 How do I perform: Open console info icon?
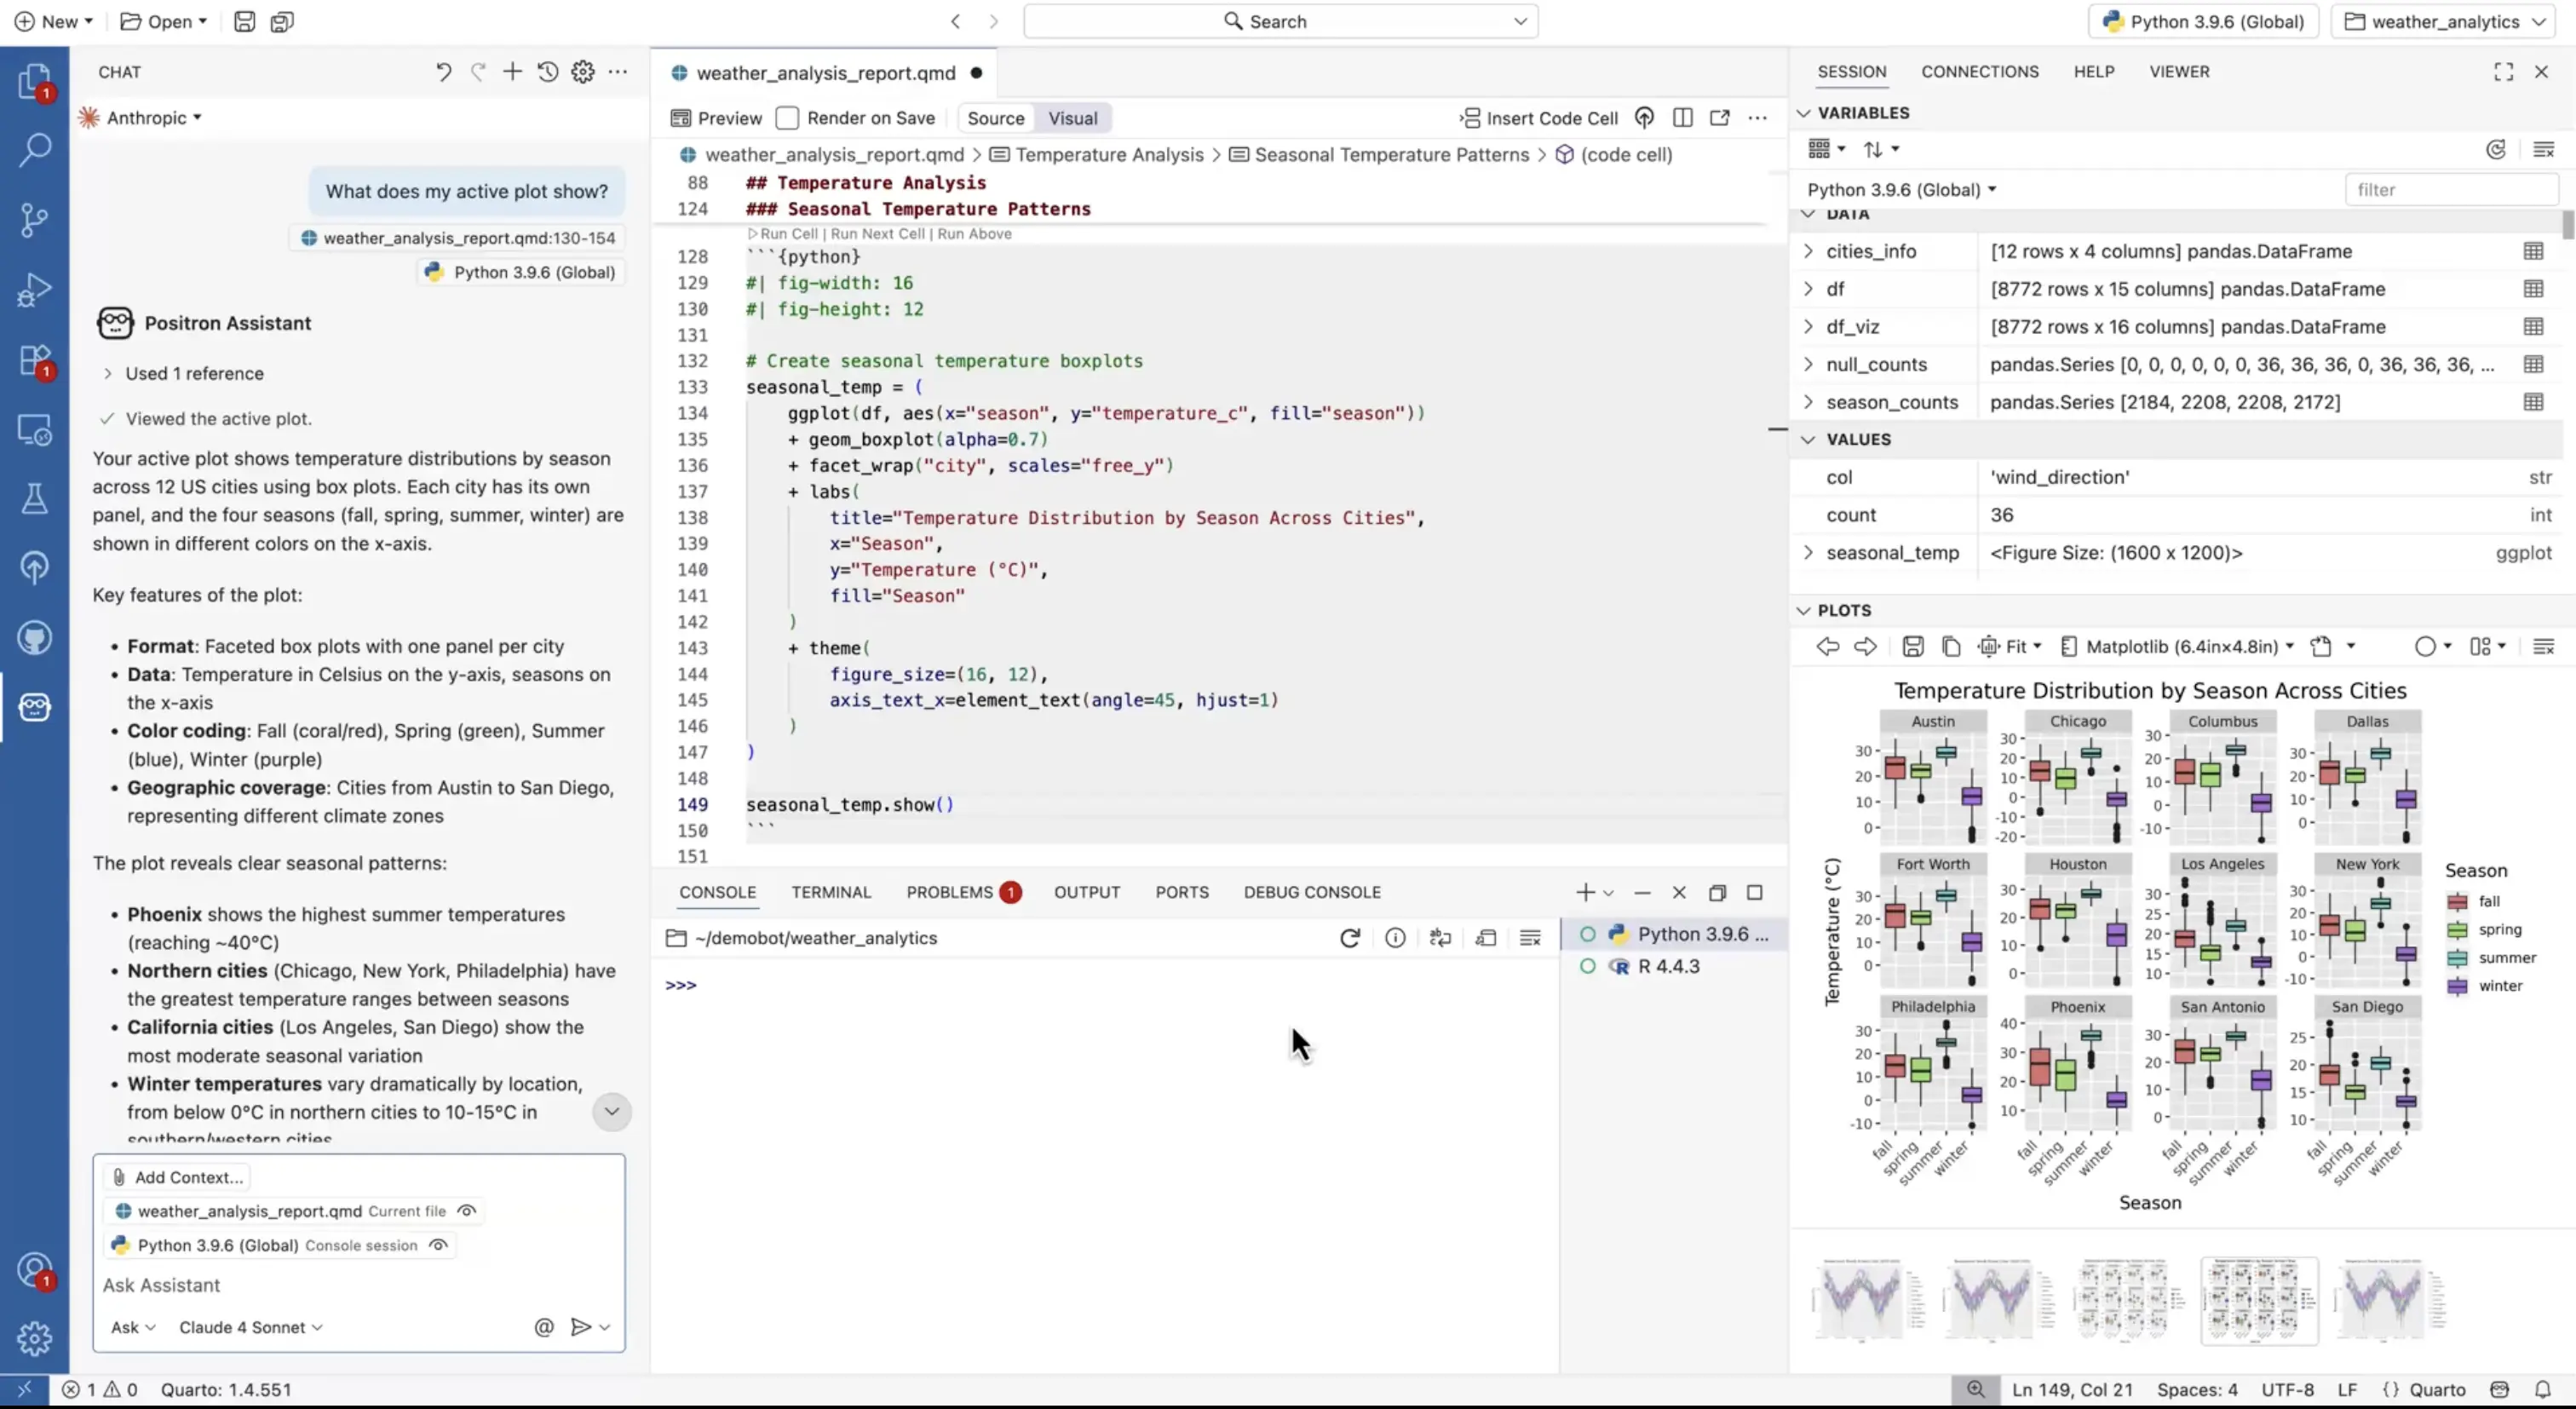[x=1395, y=938]
